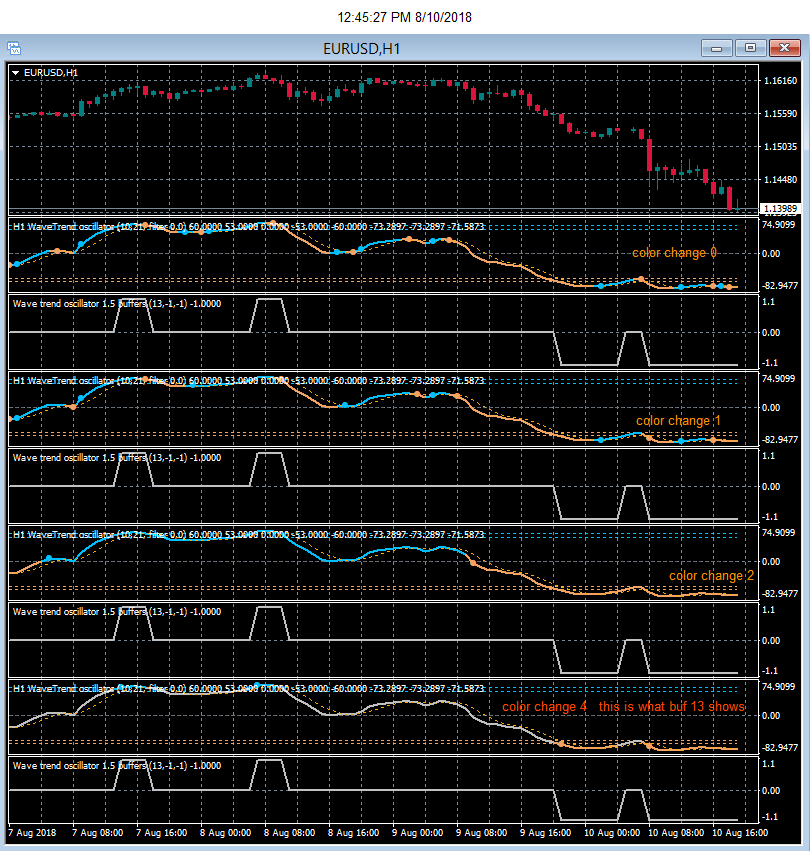Click the 7 Aug 2018 date label
The image size is (810, 851).
click(32, 833)
